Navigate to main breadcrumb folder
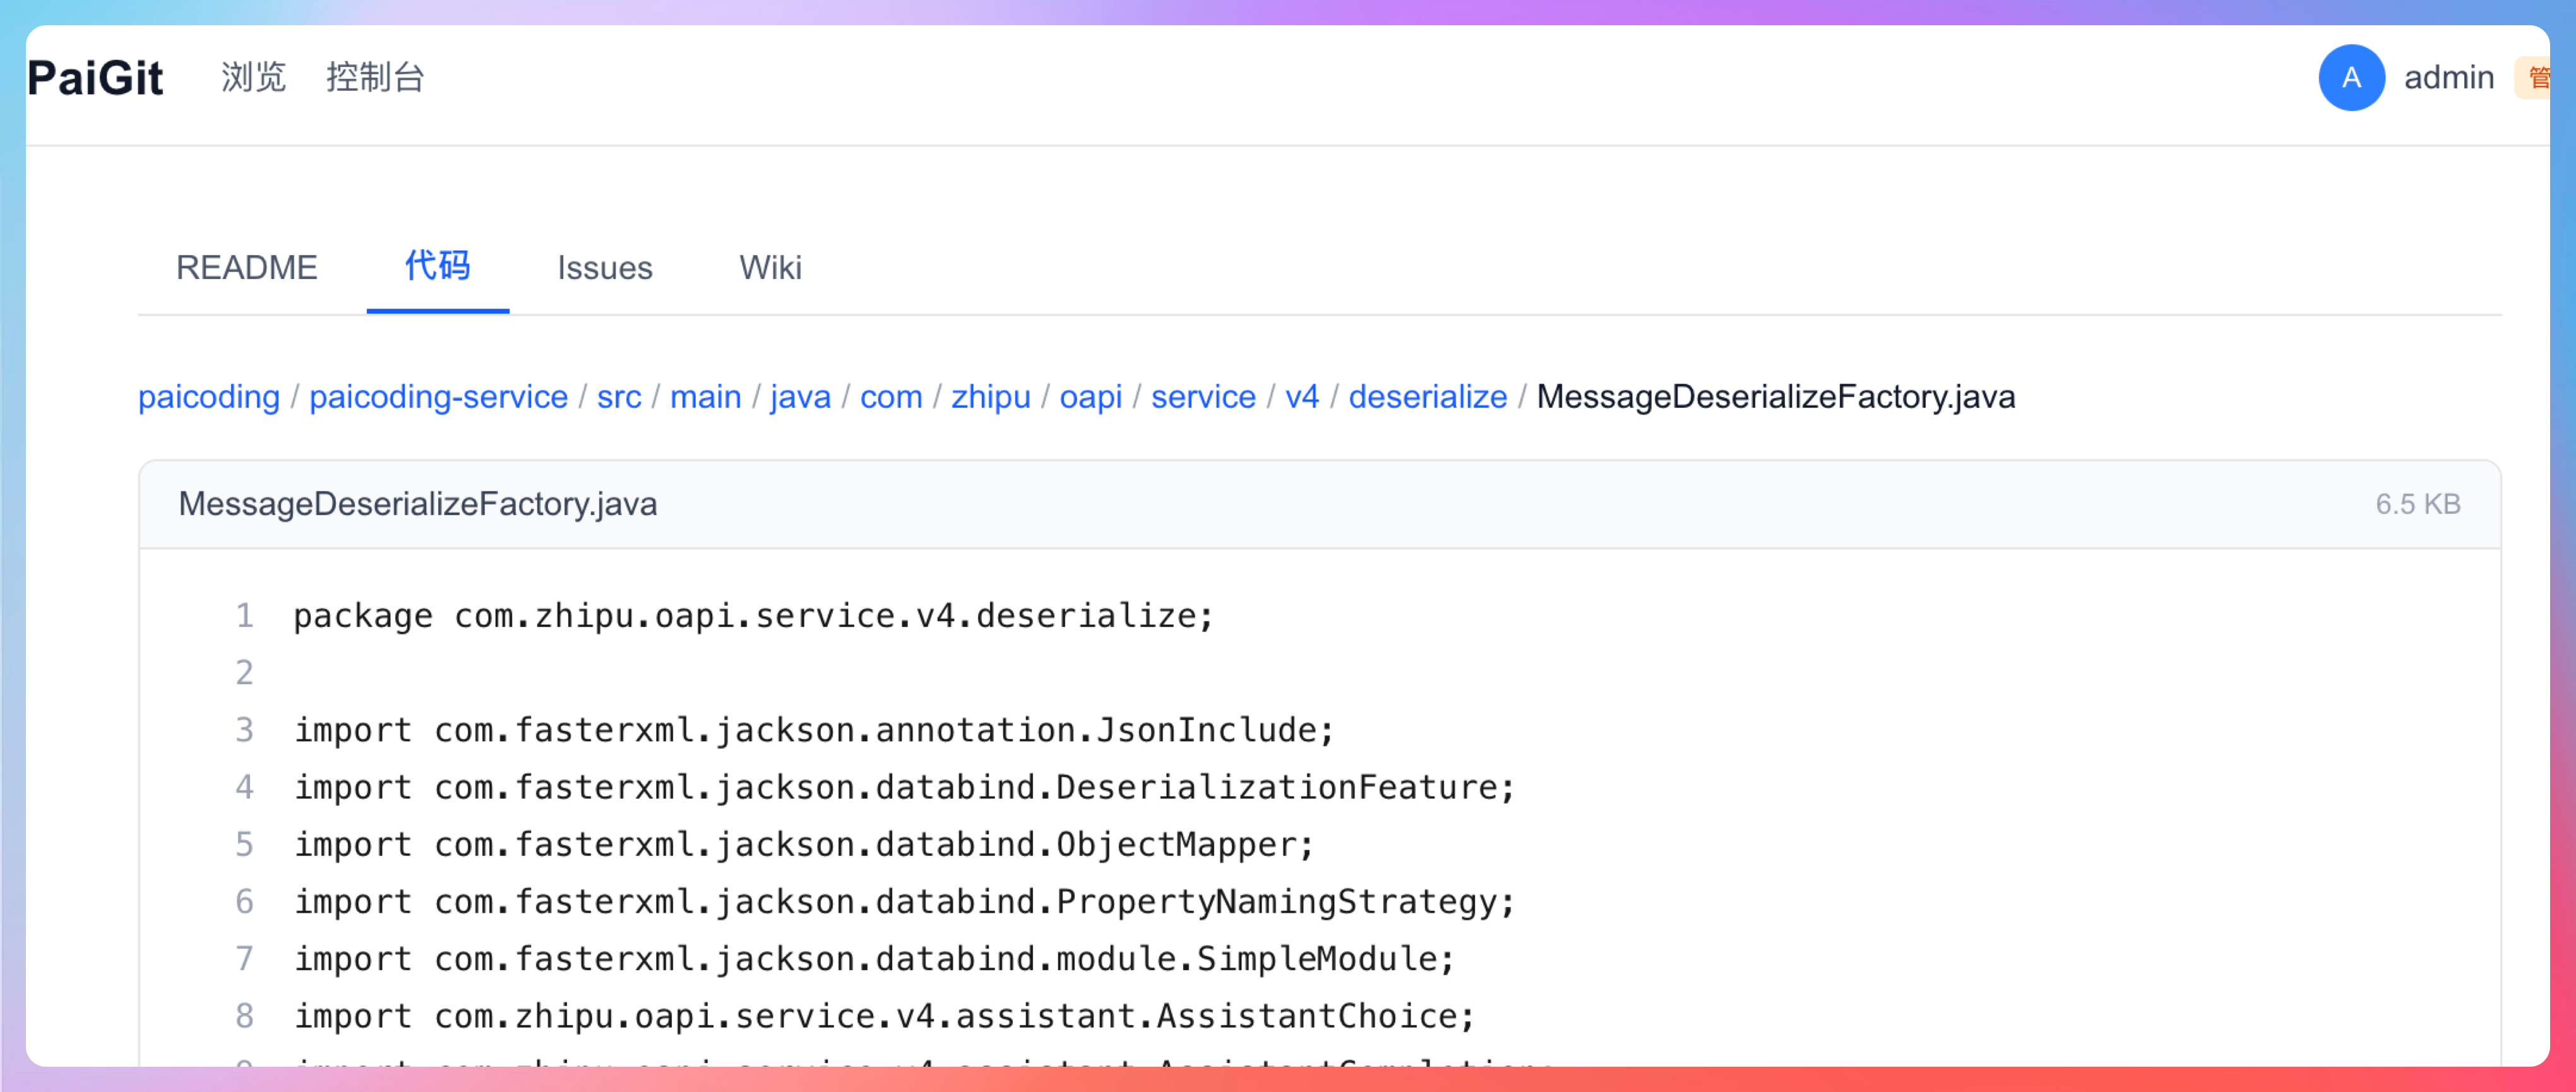2576x1092 pixels. pyautogui.click(x=705, y=397)
